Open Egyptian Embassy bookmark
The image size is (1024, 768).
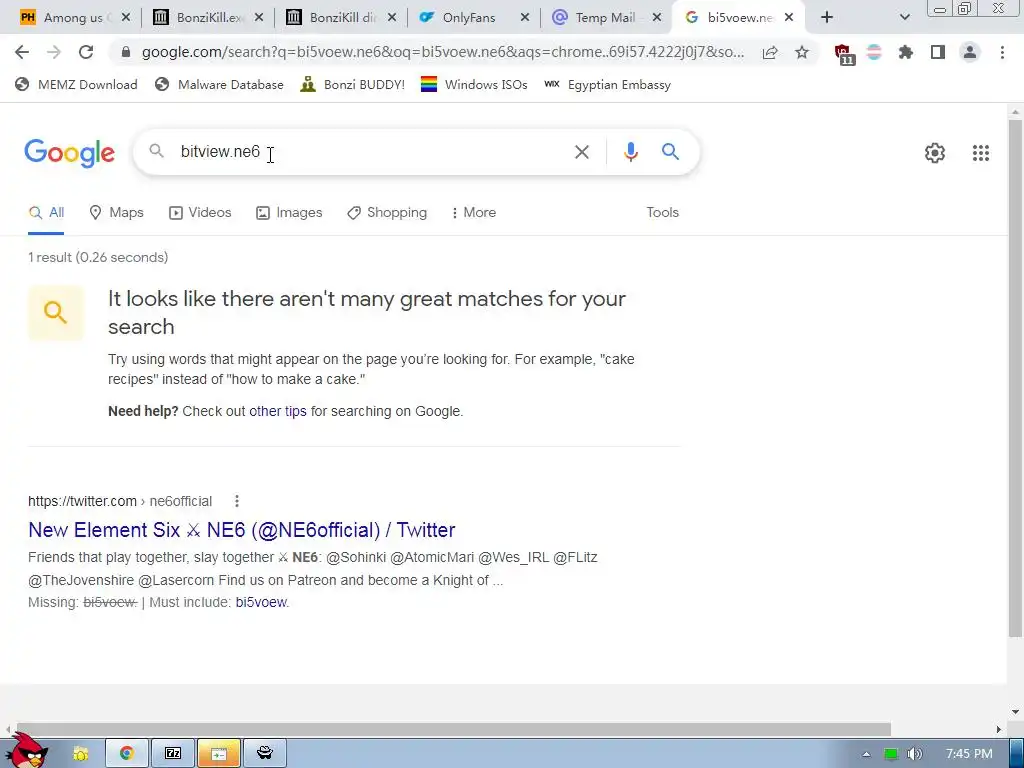pyautogui.click(x=608, y=85)
